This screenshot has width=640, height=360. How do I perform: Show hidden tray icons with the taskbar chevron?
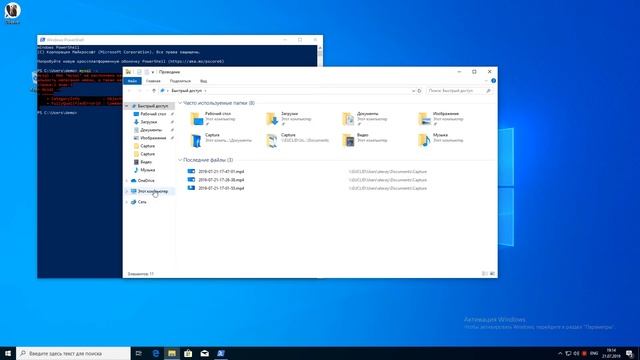[x=560, y=353]
